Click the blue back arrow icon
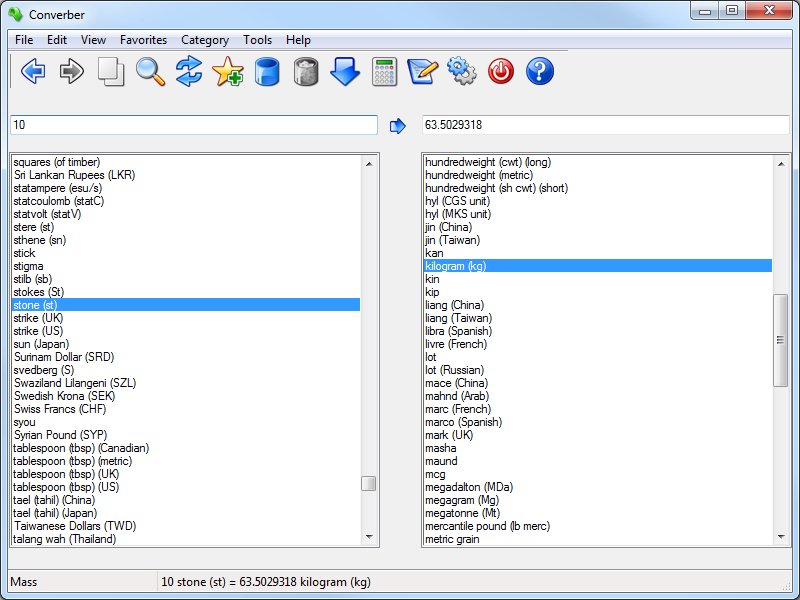The width and height of the screenshot is (800, 600). click(x=33, y=72)
